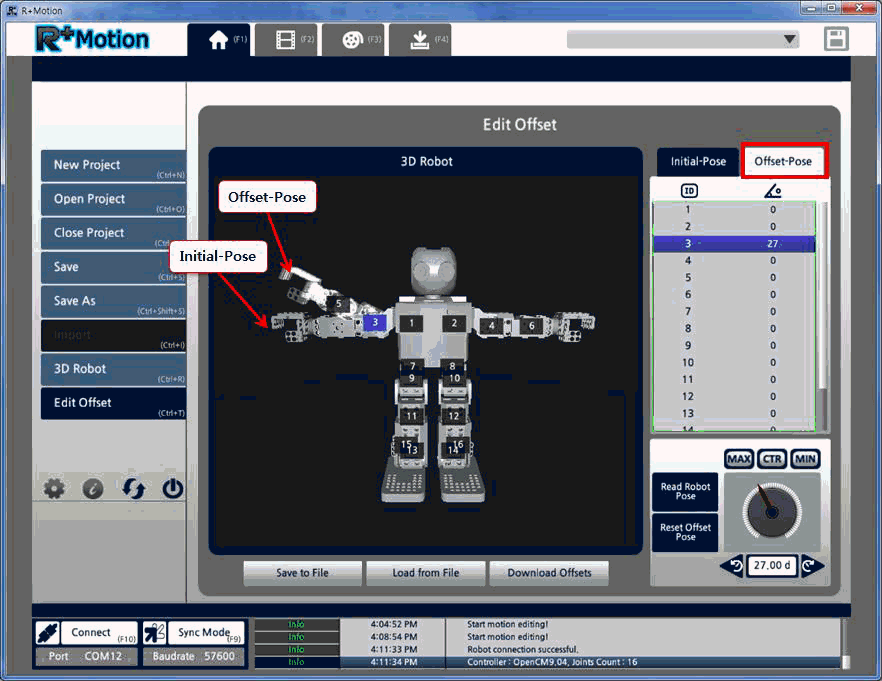The width and height of the screenshot is (882, 681).
Task: Increase angle with clockwise arrow
Action: tap(812, 565)
